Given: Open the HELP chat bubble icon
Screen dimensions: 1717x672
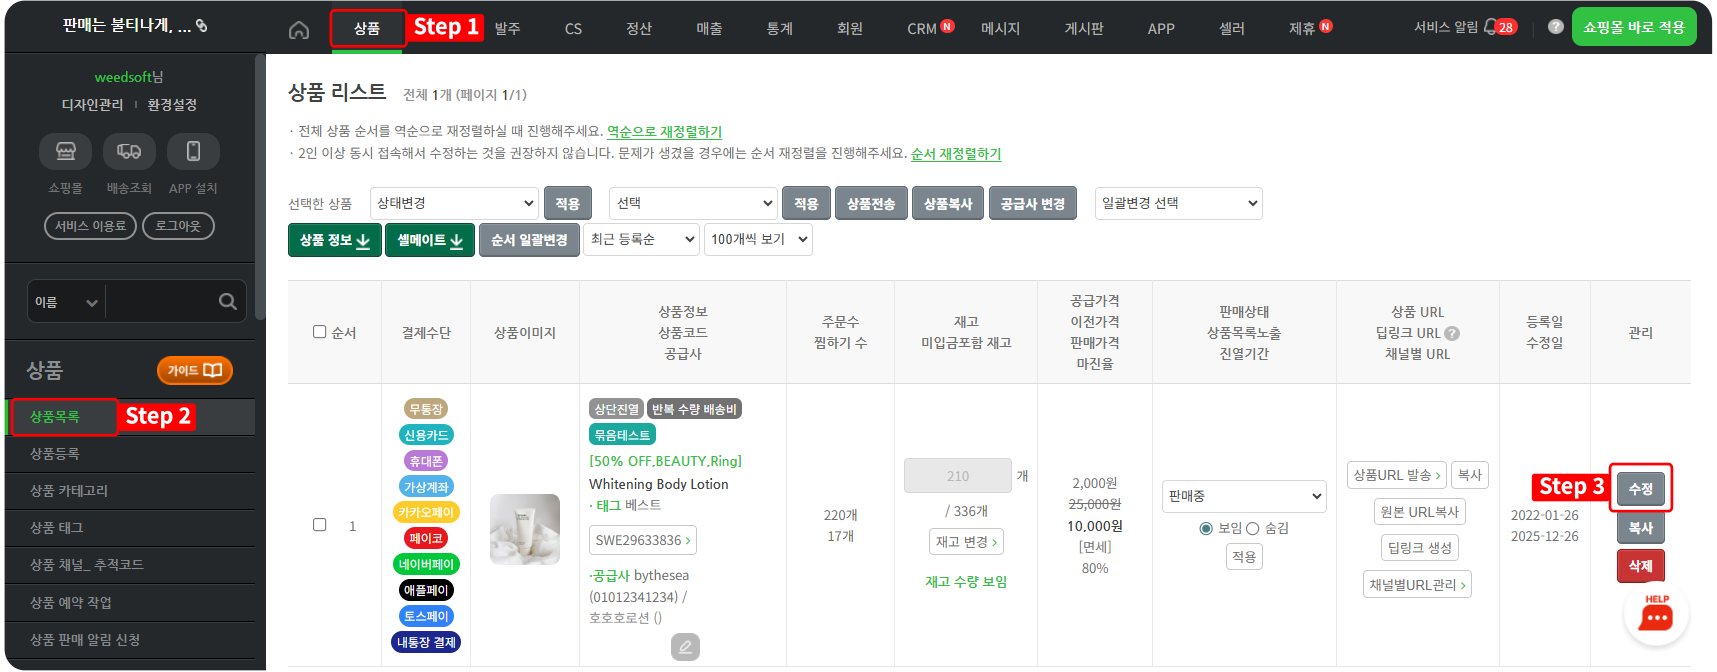Looking at the screenshot, I should click(1656, 614).
